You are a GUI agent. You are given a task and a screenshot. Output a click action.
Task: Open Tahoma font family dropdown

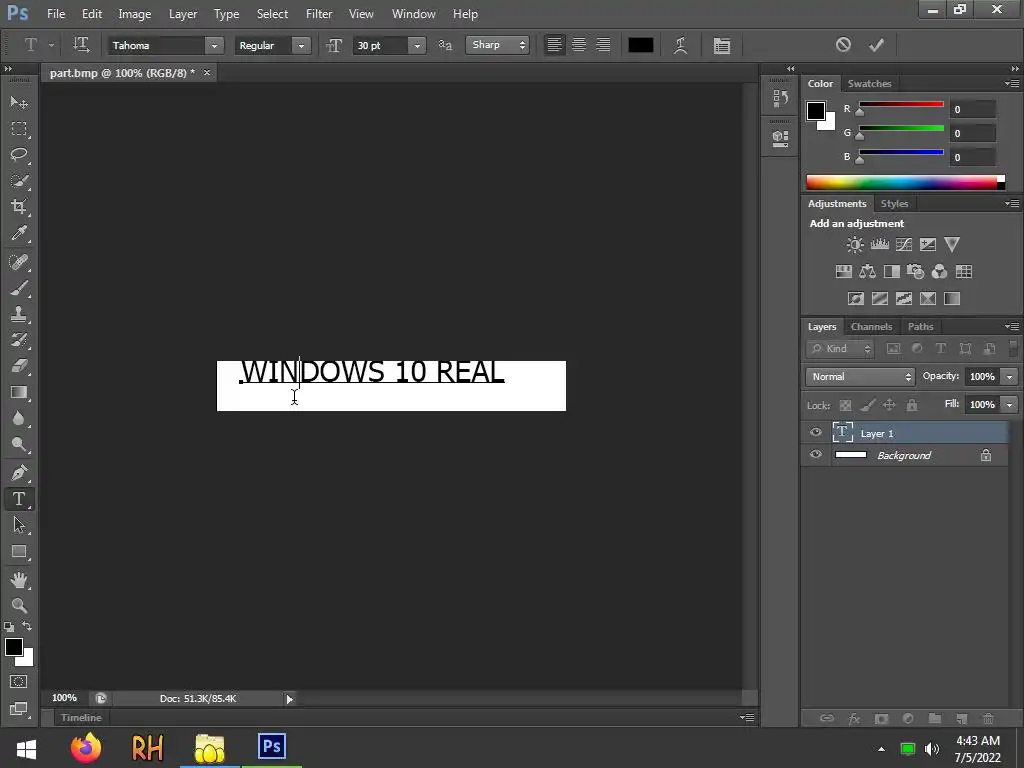coord(214,46)
